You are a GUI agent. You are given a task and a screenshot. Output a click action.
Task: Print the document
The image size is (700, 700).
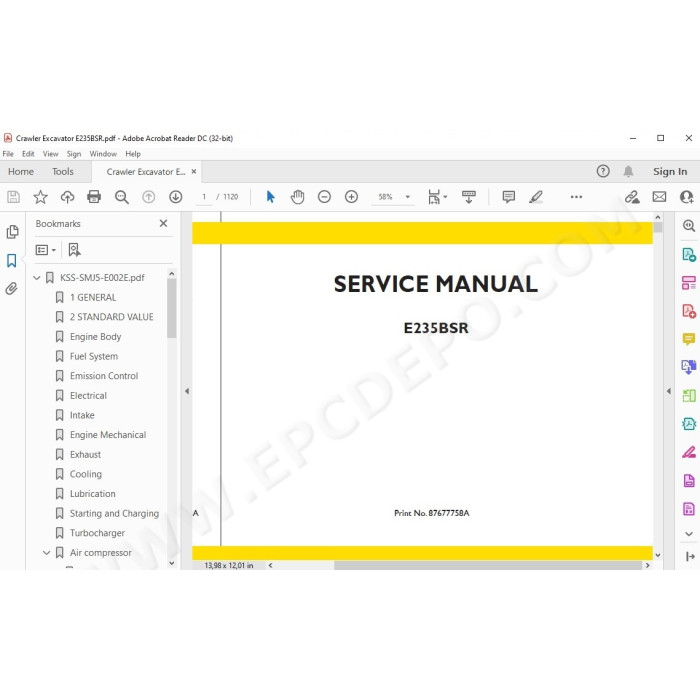(94, 197)
